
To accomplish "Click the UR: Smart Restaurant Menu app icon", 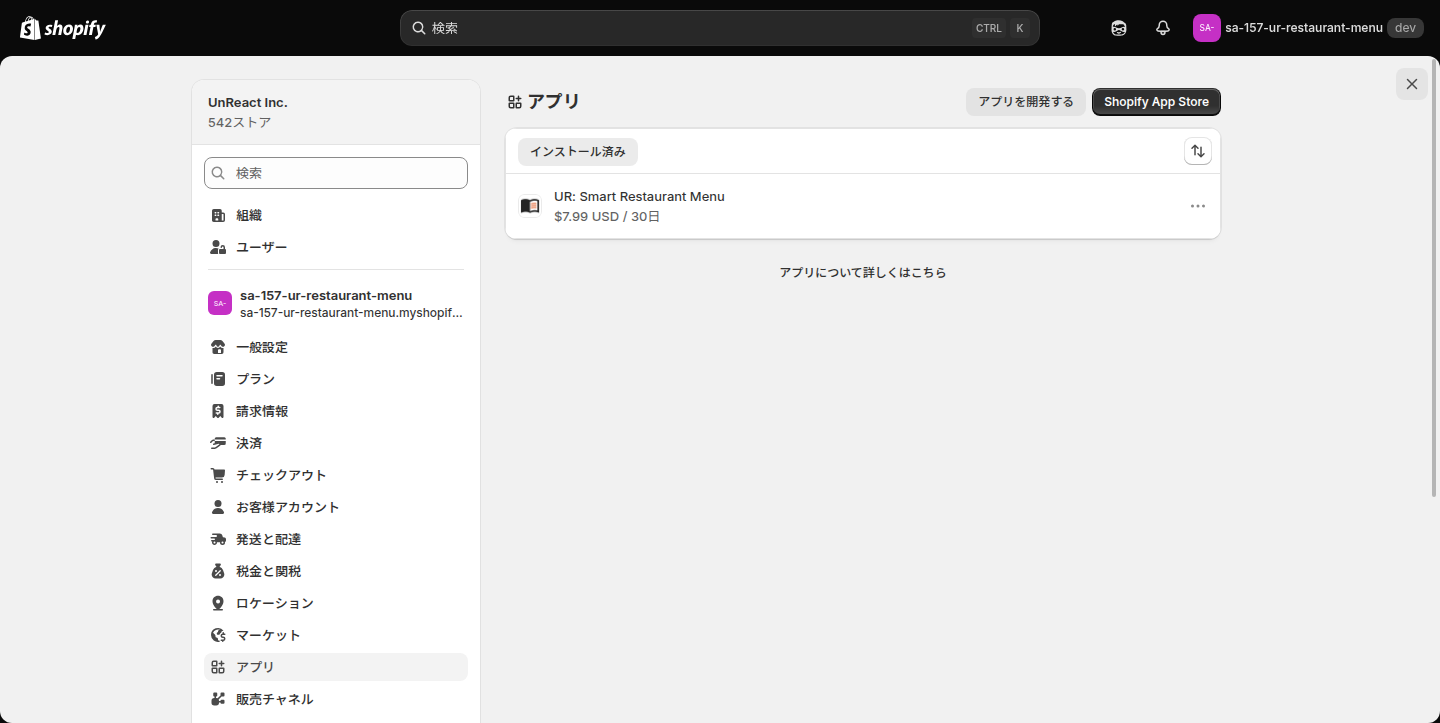I will point(530,206).
